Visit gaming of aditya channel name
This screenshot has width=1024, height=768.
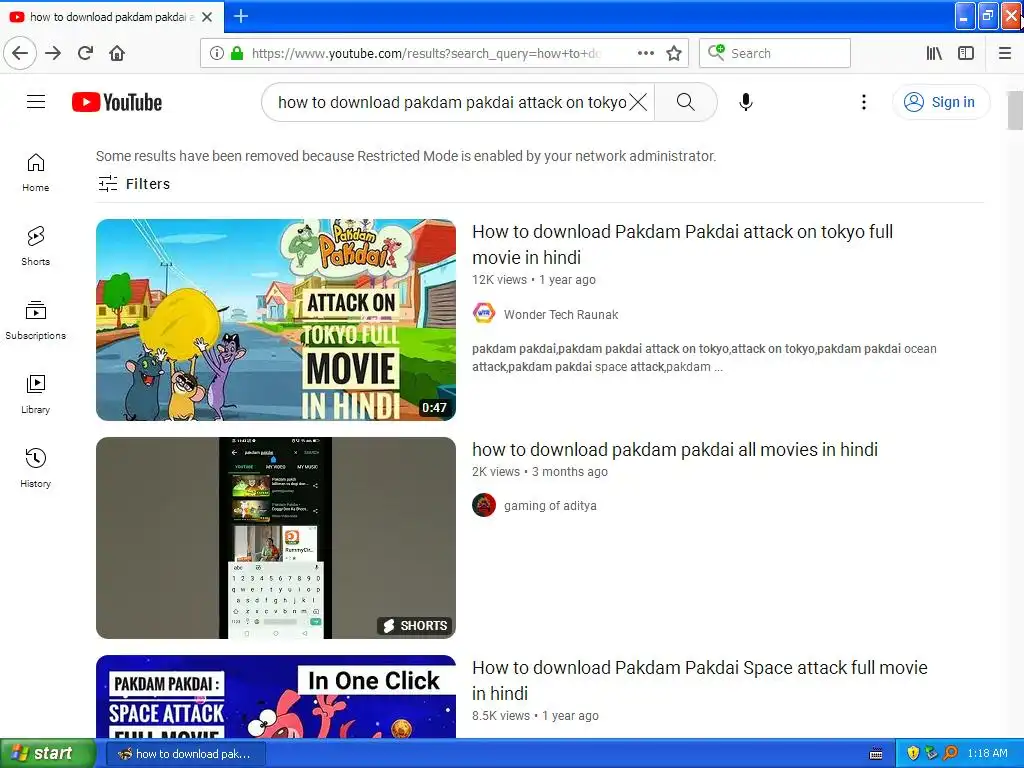pos(550,505)
